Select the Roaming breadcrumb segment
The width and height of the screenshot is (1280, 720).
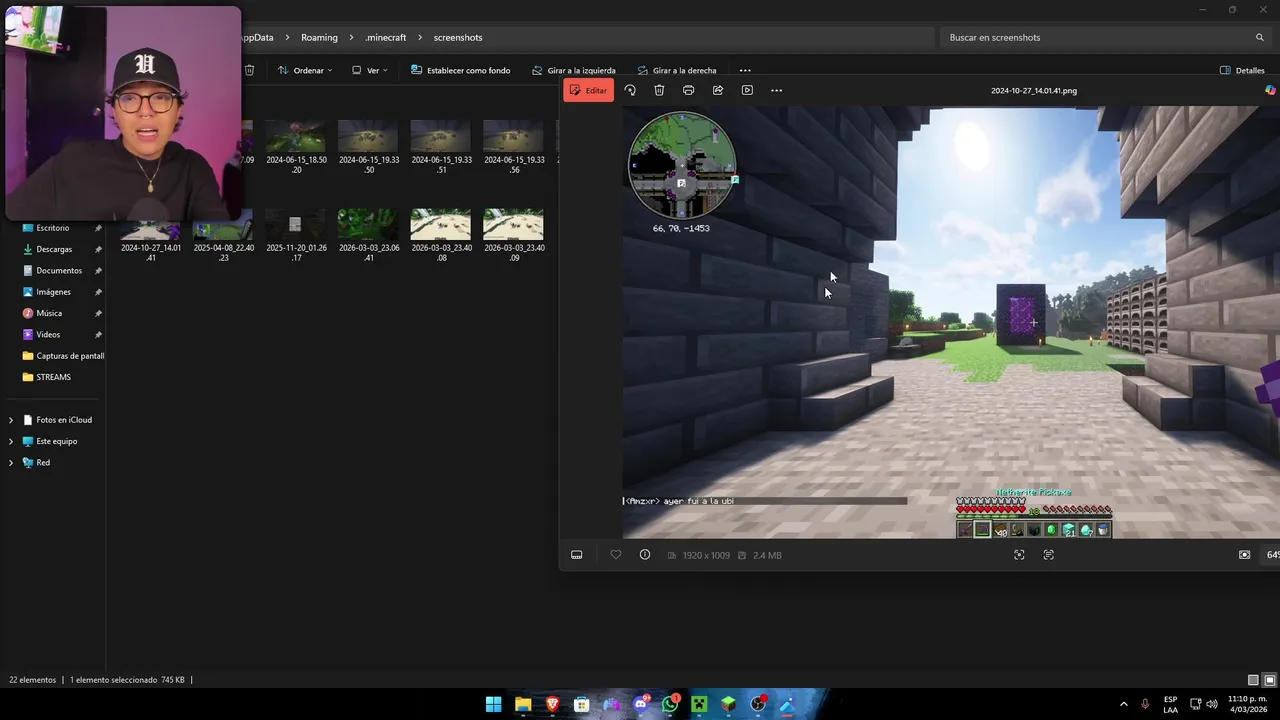319,37
